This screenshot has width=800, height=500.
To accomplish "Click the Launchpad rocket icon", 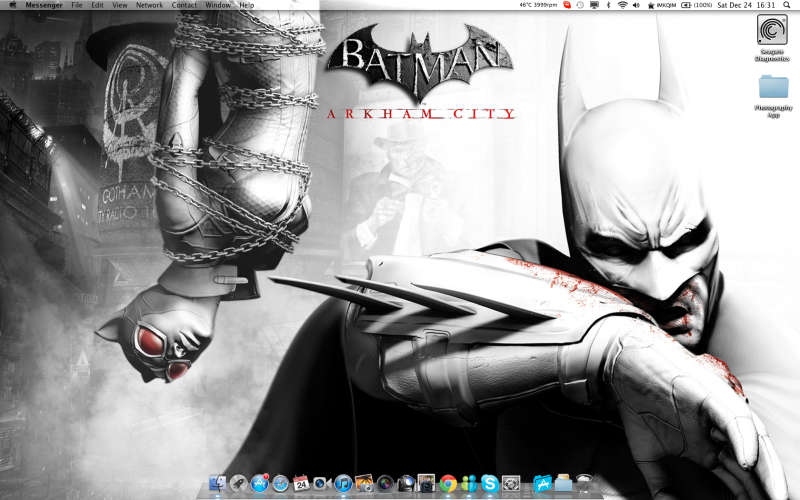I will [x=238, y=483].
